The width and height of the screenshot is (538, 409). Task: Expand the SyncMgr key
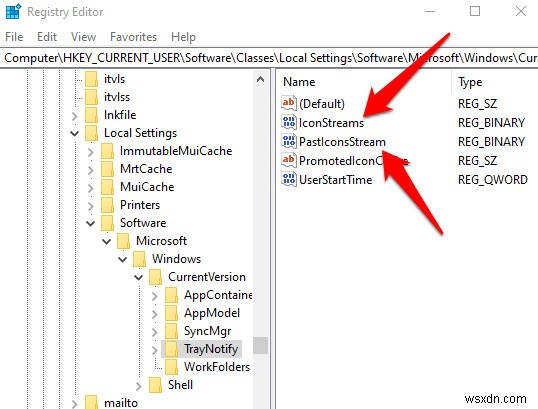pos(155,332)
